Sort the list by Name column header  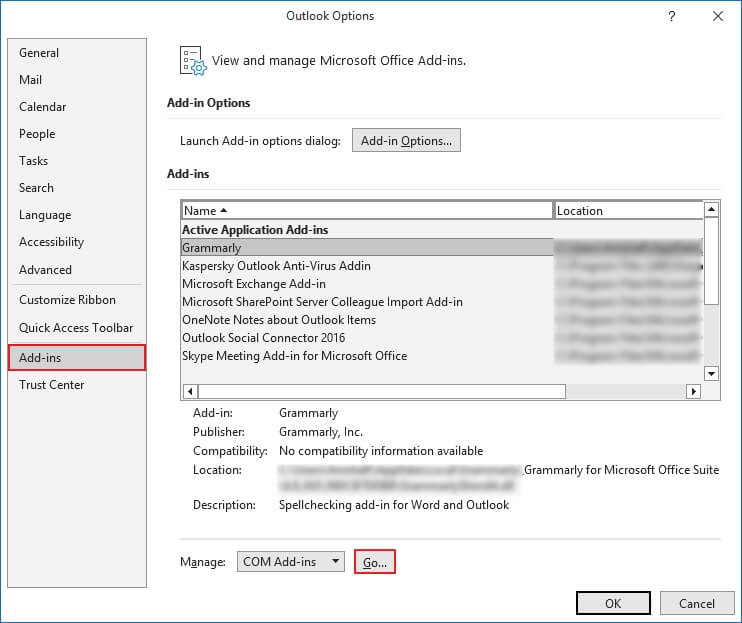367,211
